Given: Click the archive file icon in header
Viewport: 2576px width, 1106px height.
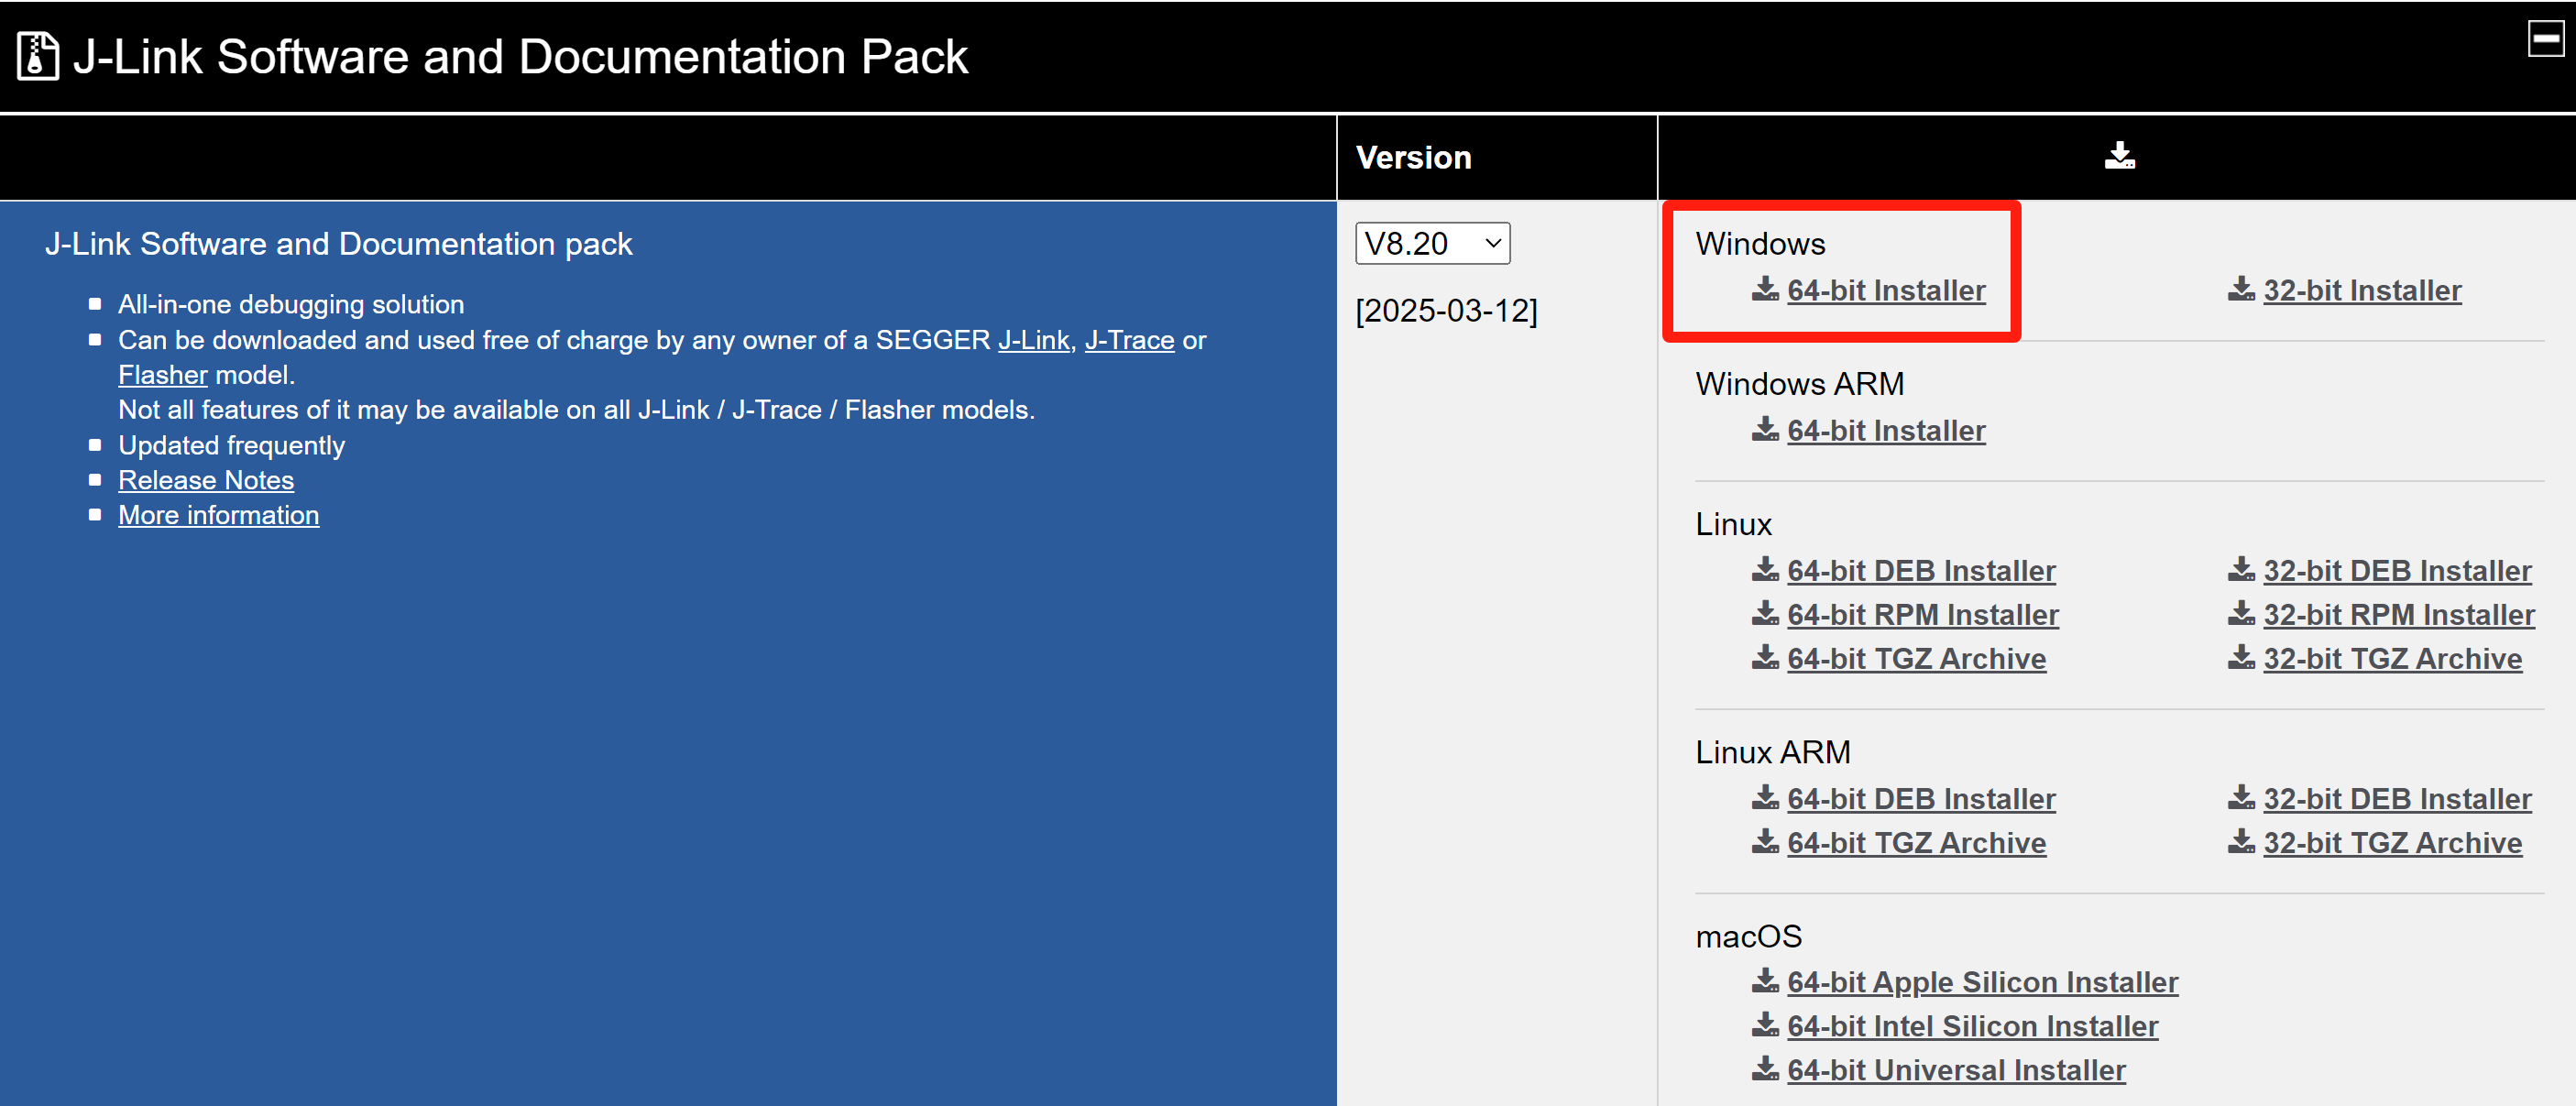Looking at the screenshot, I should click(x=38, y=56).
